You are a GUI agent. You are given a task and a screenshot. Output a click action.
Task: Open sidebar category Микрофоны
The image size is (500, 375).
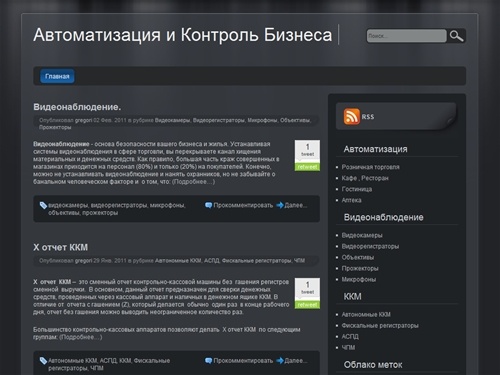pyautogui.click(x=359, y=279)
